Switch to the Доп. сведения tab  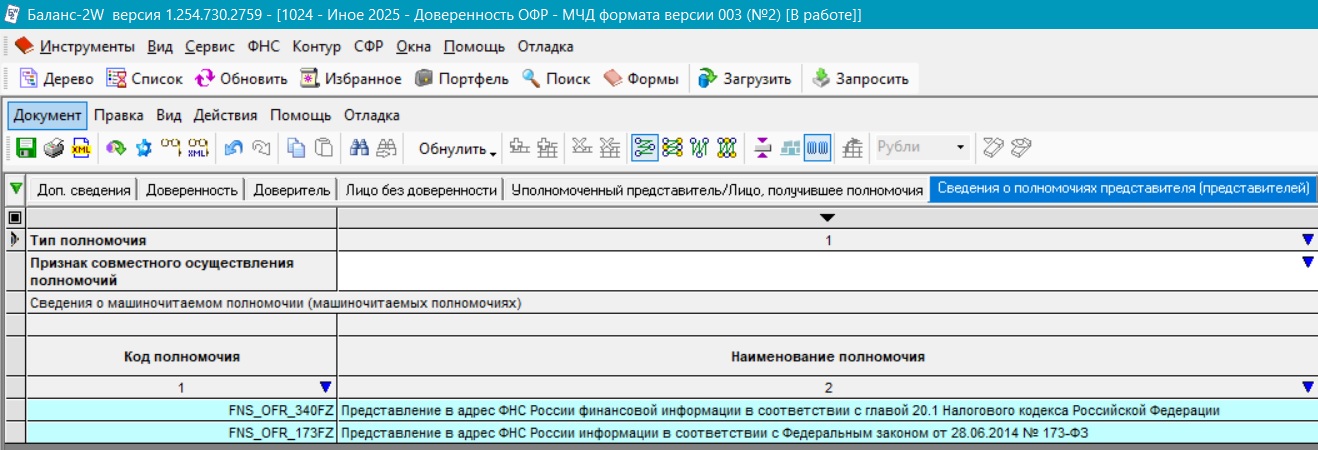pyautogui.click(x=85, y=190)
